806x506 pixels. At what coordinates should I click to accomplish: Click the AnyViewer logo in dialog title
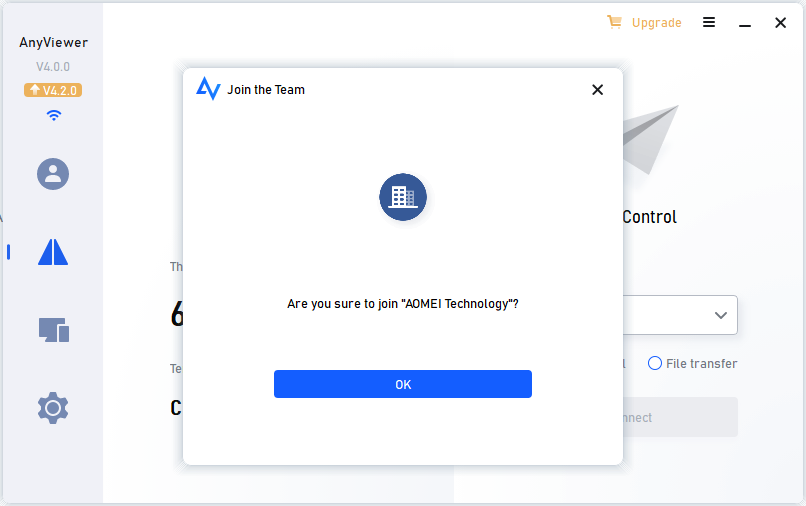click(208, 88)
